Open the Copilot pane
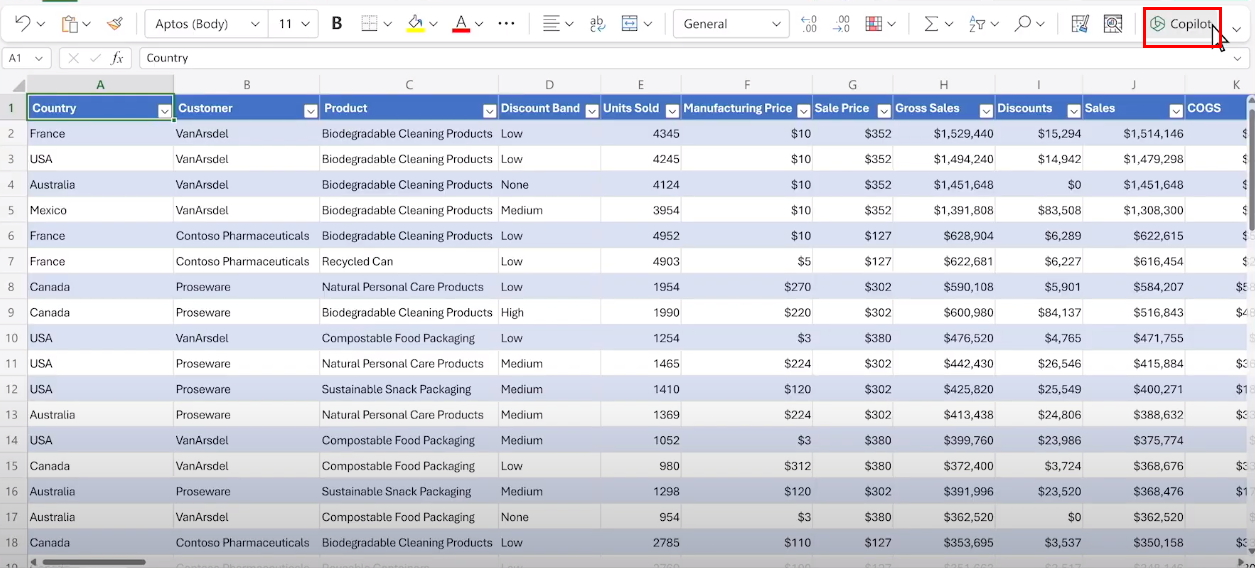Screen dimensions: 1255x568 pyautogui.click(x=1182, y=24)
